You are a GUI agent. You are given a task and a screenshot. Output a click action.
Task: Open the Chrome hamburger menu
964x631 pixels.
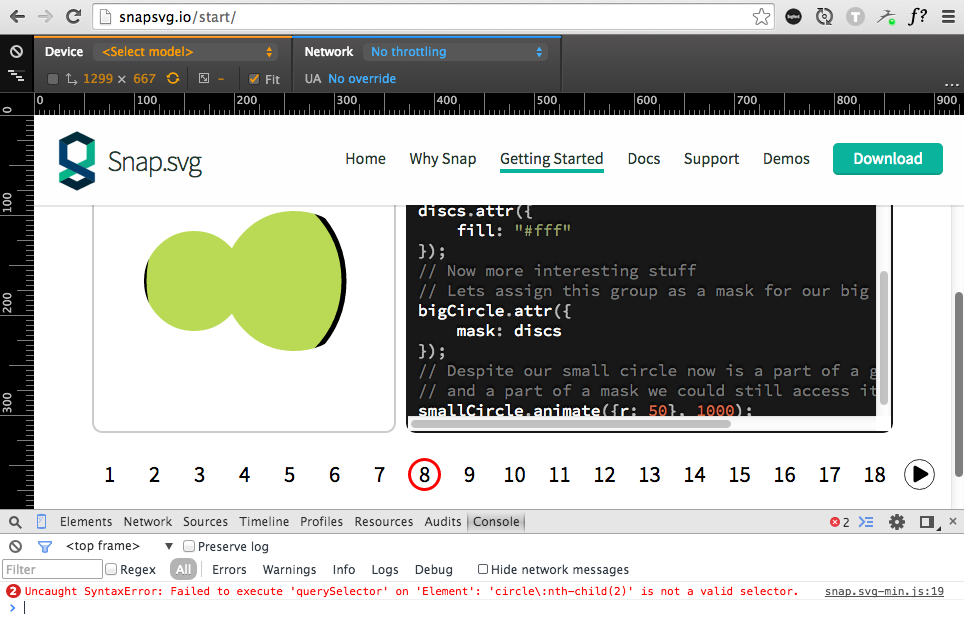click(x=949, y=17)
